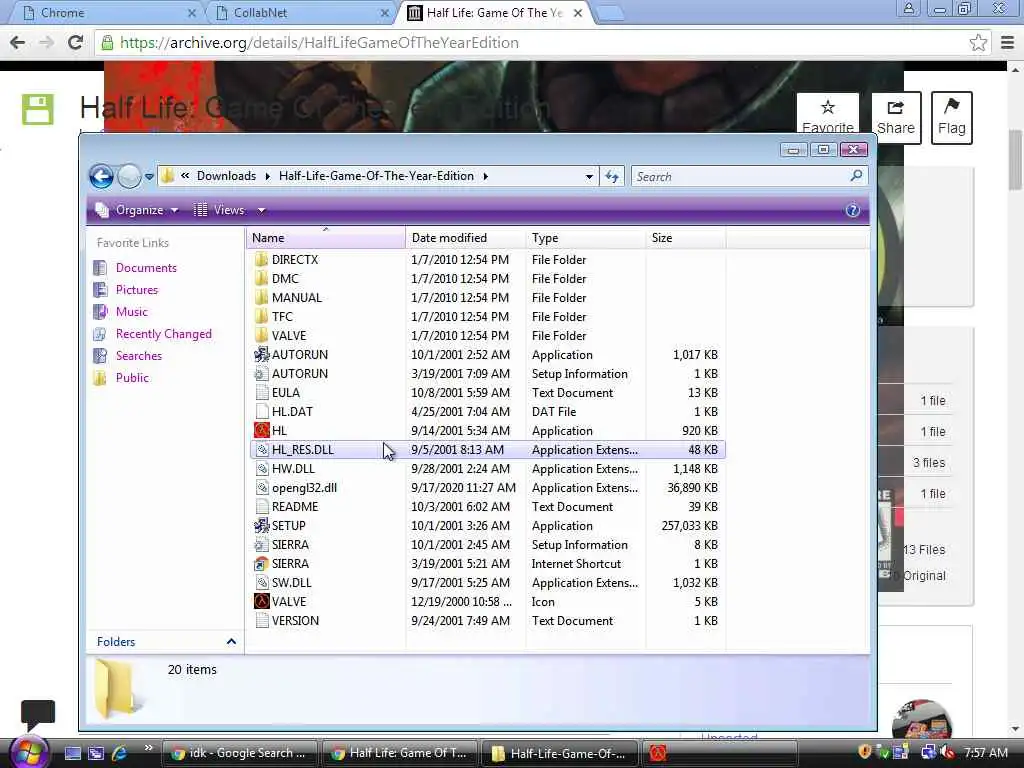Switch to the Chrome browser tab
Image resolution: width=1024 pixels, height=768 pixels.
click(x=108, y=13)
